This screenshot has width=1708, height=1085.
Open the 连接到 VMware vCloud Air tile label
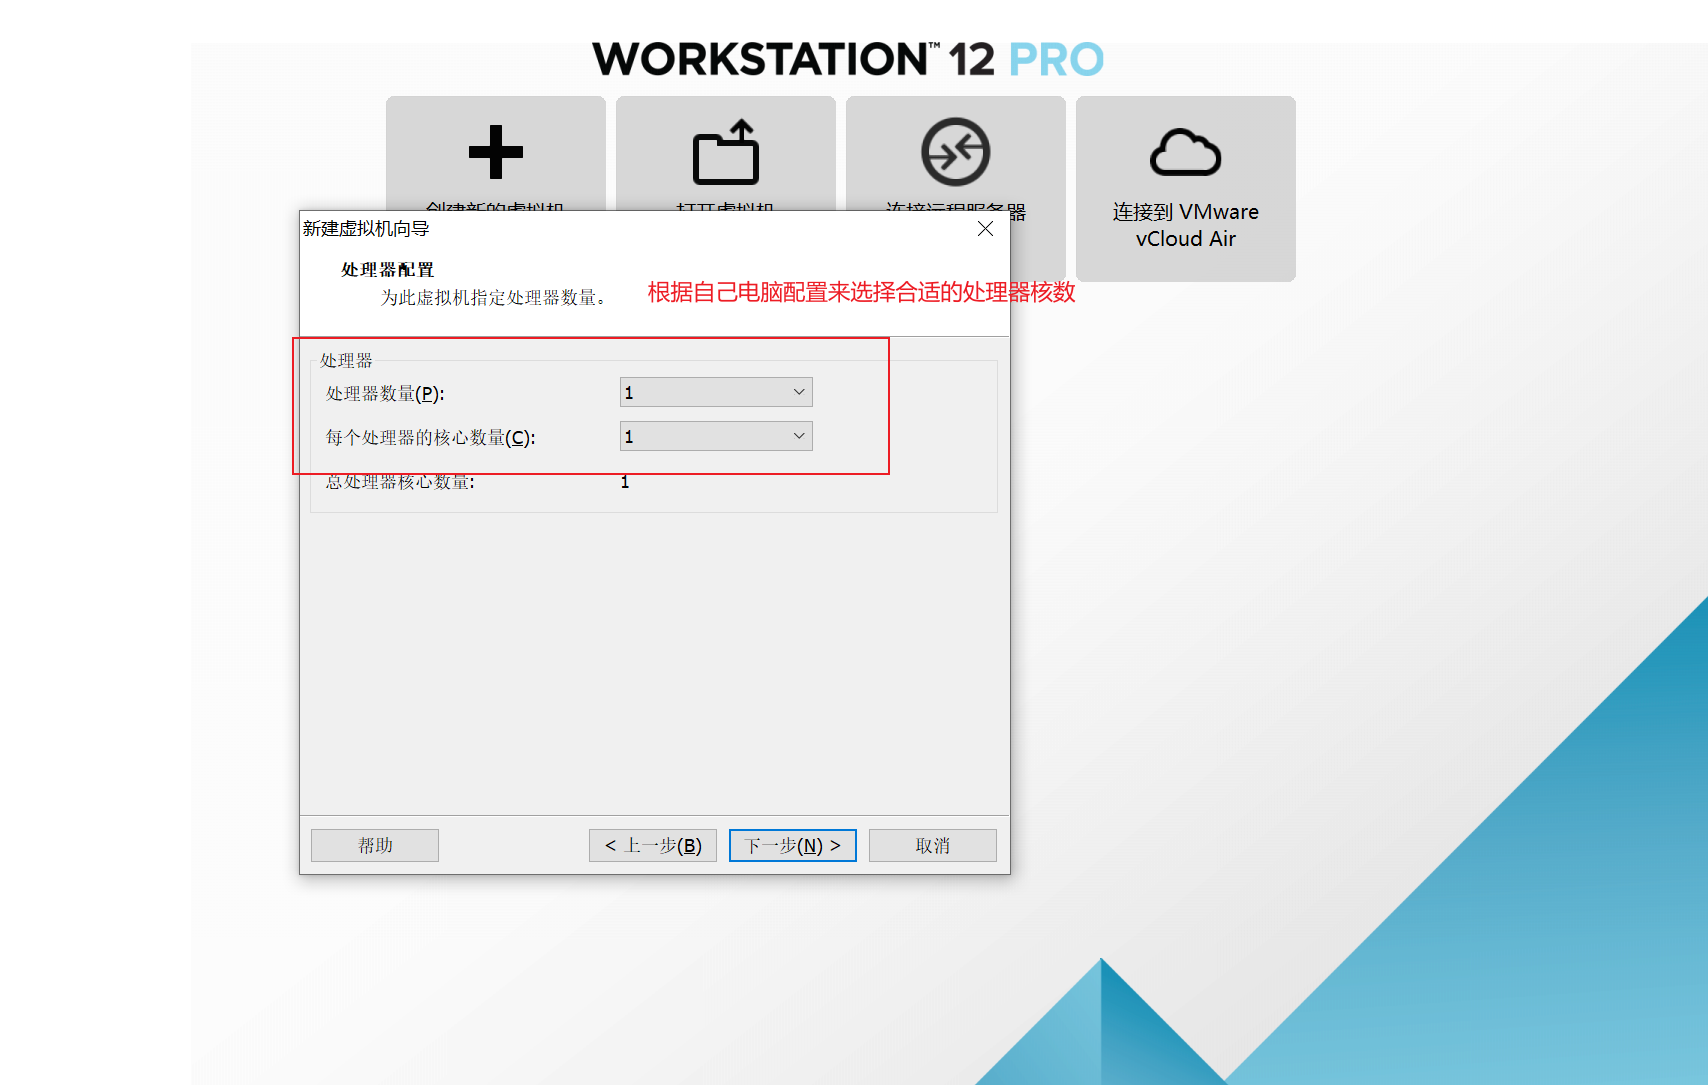click(1186, 225)
